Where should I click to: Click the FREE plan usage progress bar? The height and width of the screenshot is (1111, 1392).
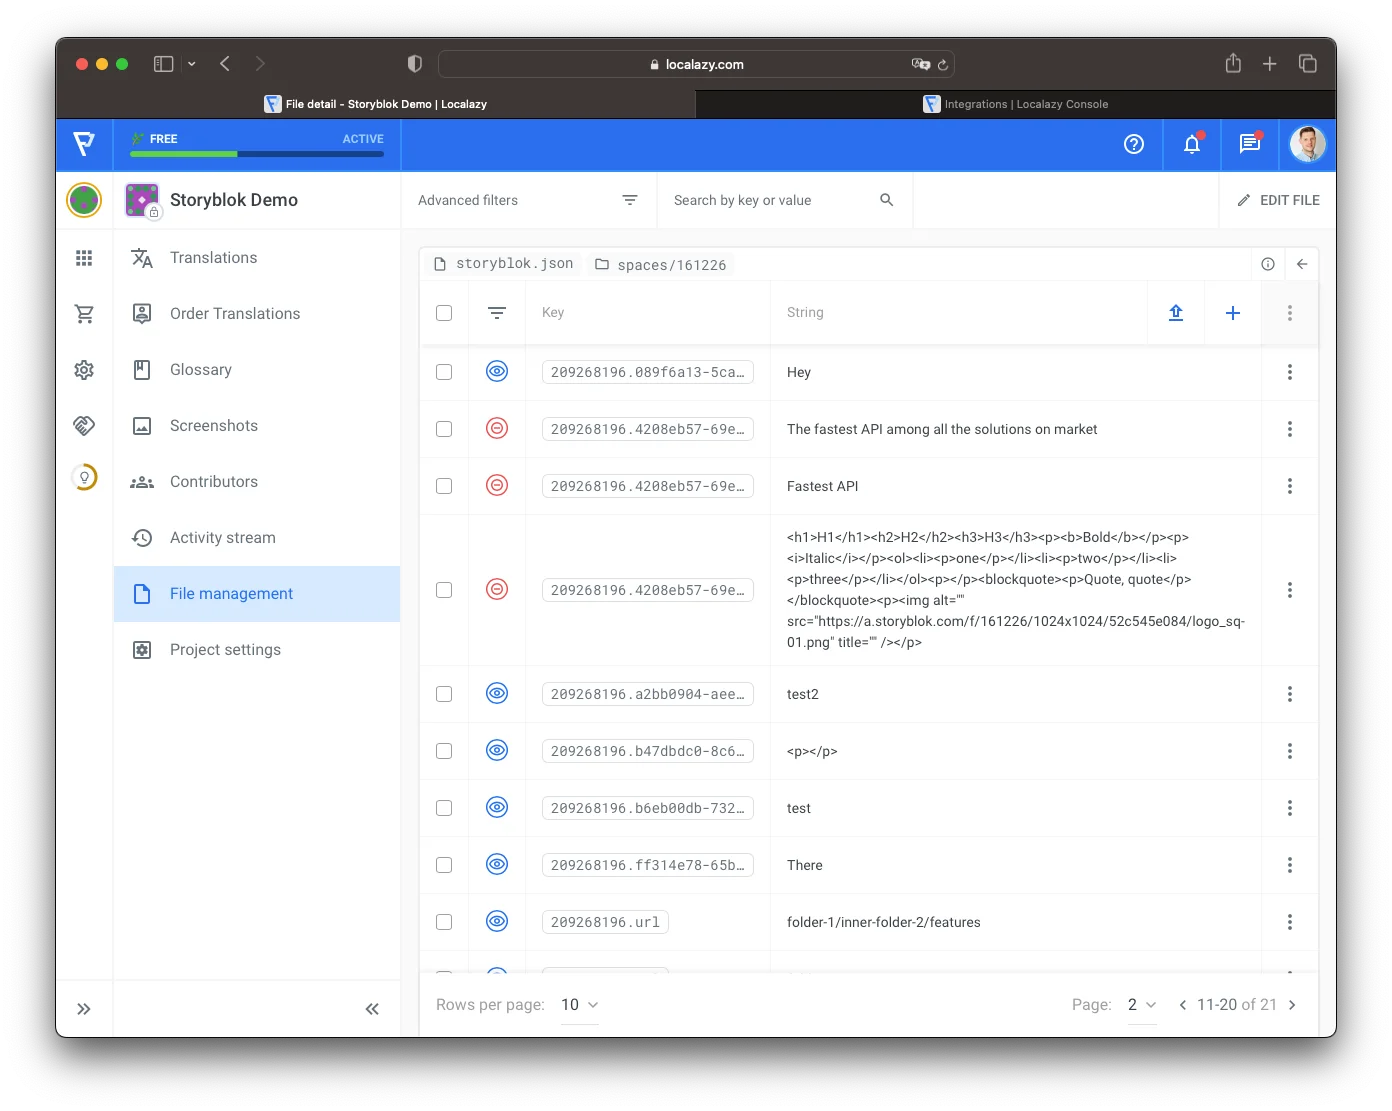pos(257,154)
